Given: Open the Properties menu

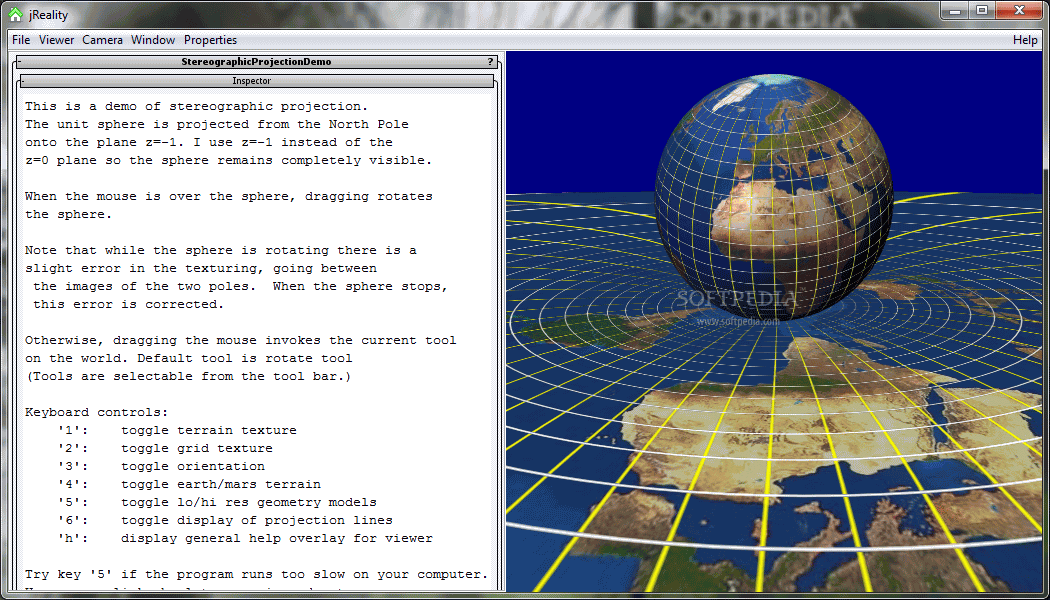Looking at the screenshot, I should pyautogui.click(x=210, y=40).
